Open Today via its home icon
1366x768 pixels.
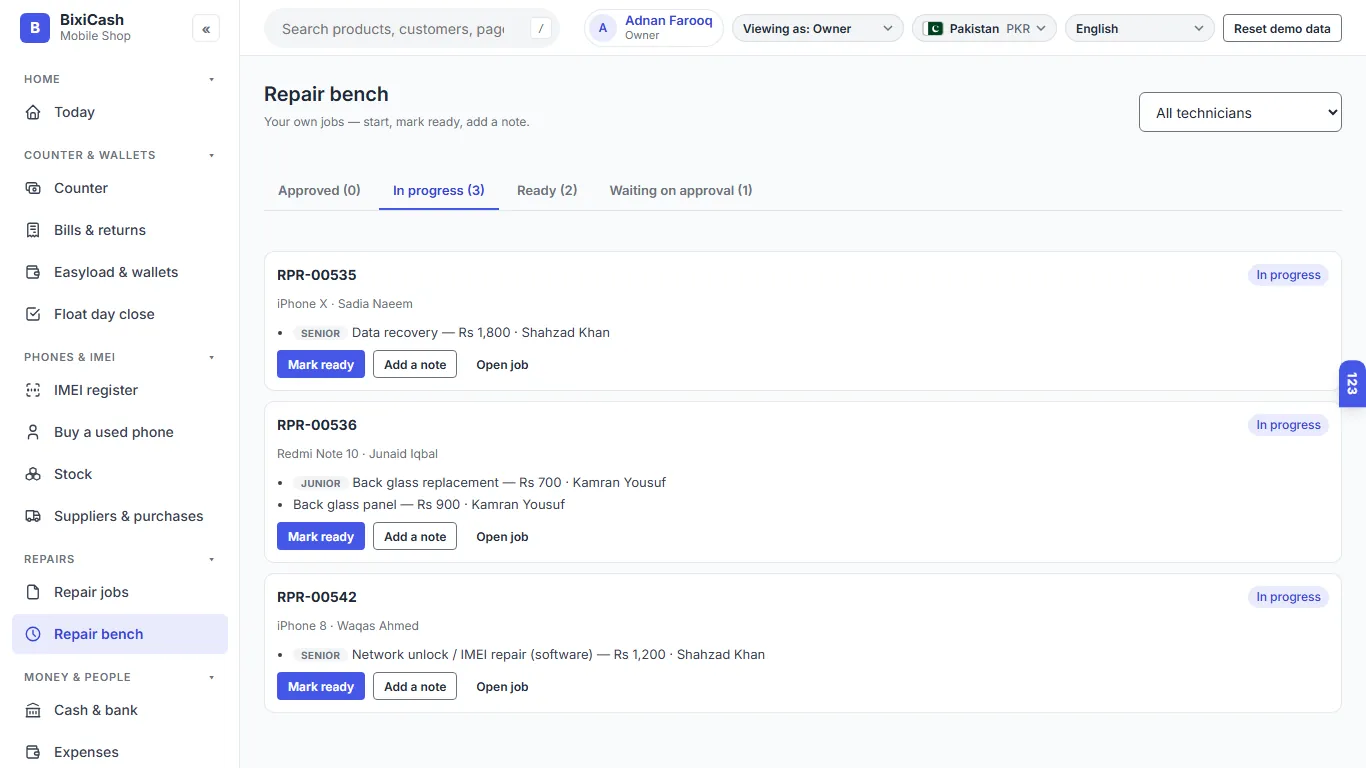(x=33, y=112)
